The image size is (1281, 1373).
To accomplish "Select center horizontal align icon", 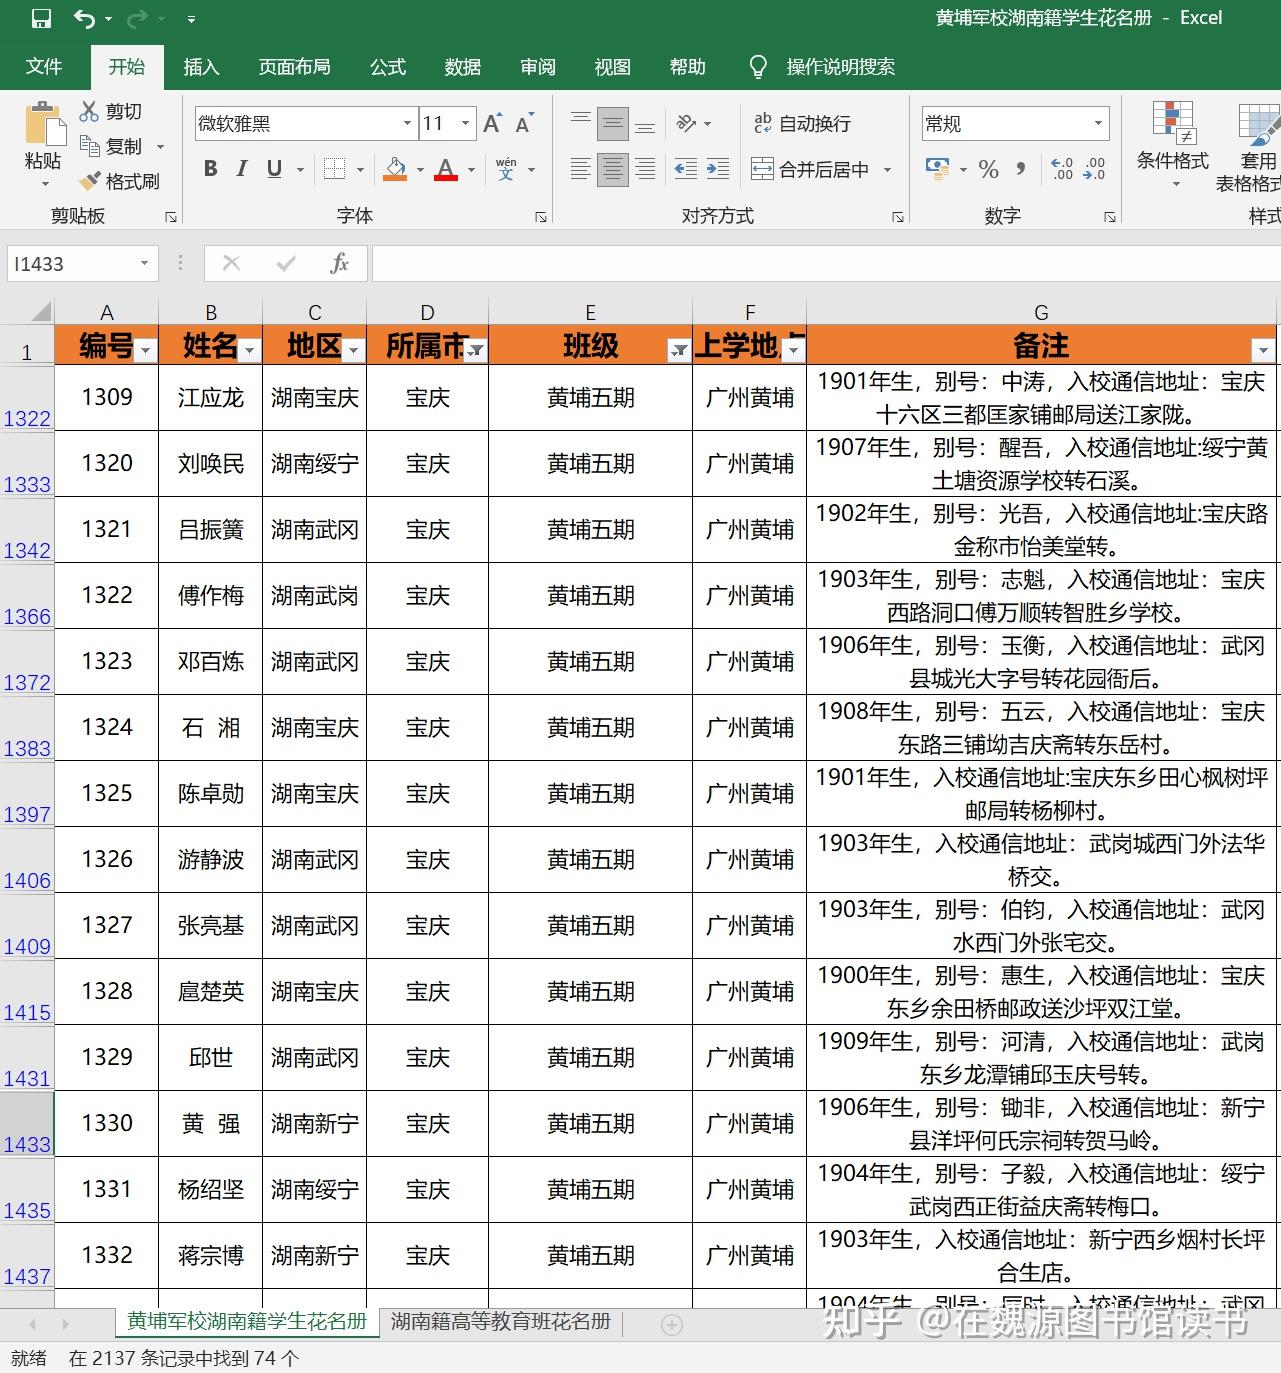I will 613,169.
